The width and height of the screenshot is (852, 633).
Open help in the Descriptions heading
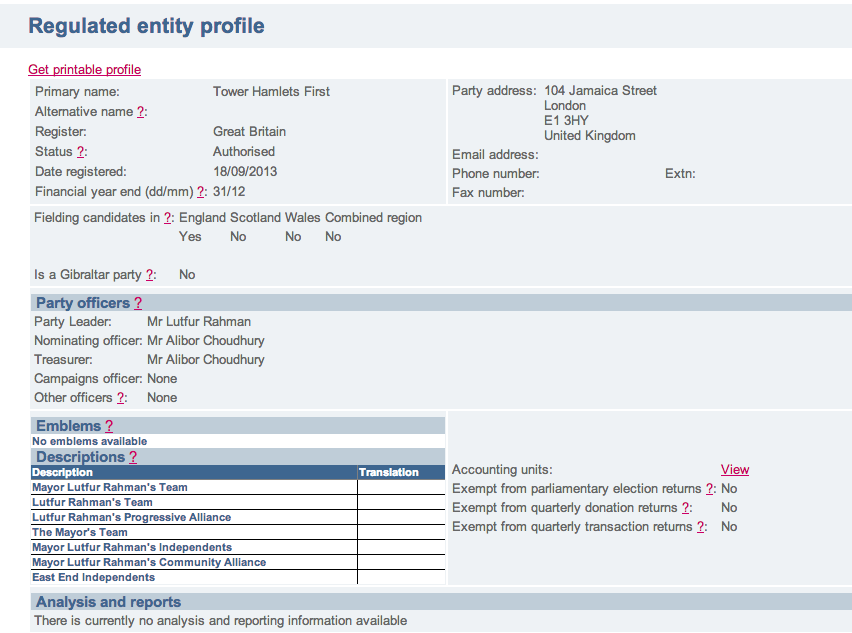pyautogui.click(x=133, y=457)
